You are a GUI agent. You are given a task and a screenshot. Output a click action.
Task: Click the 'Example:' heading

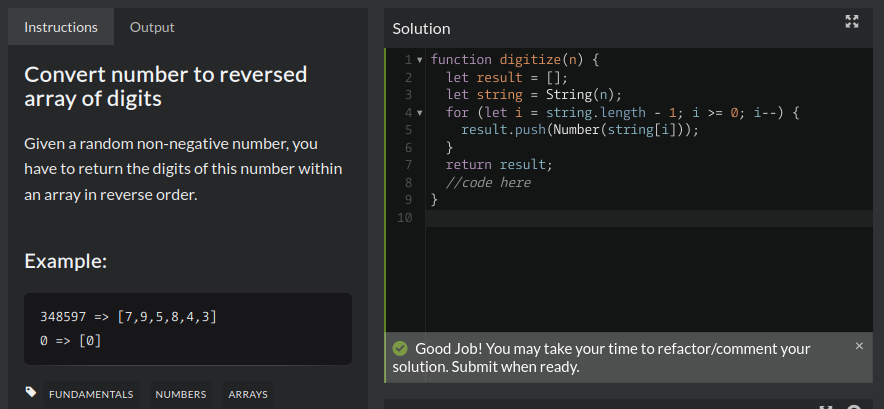(x=65, y=261)
